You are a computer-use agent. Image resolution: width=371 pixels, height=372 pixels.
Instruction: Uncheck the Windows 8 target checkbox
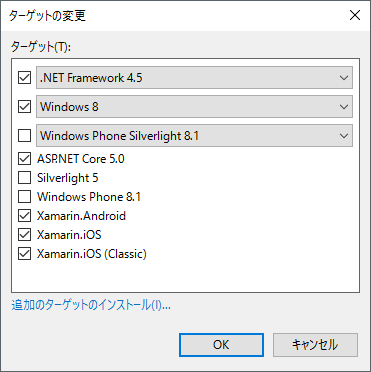(24, 107)
